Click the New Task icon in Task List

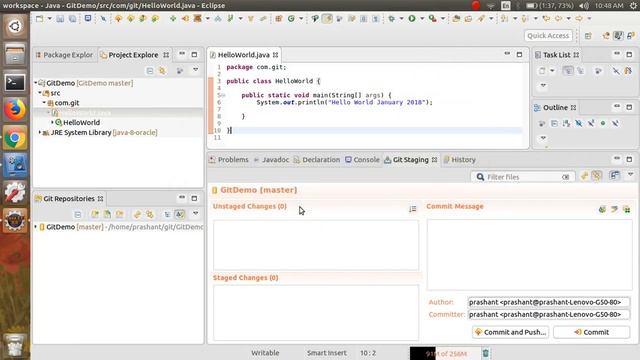coord(542,71)
